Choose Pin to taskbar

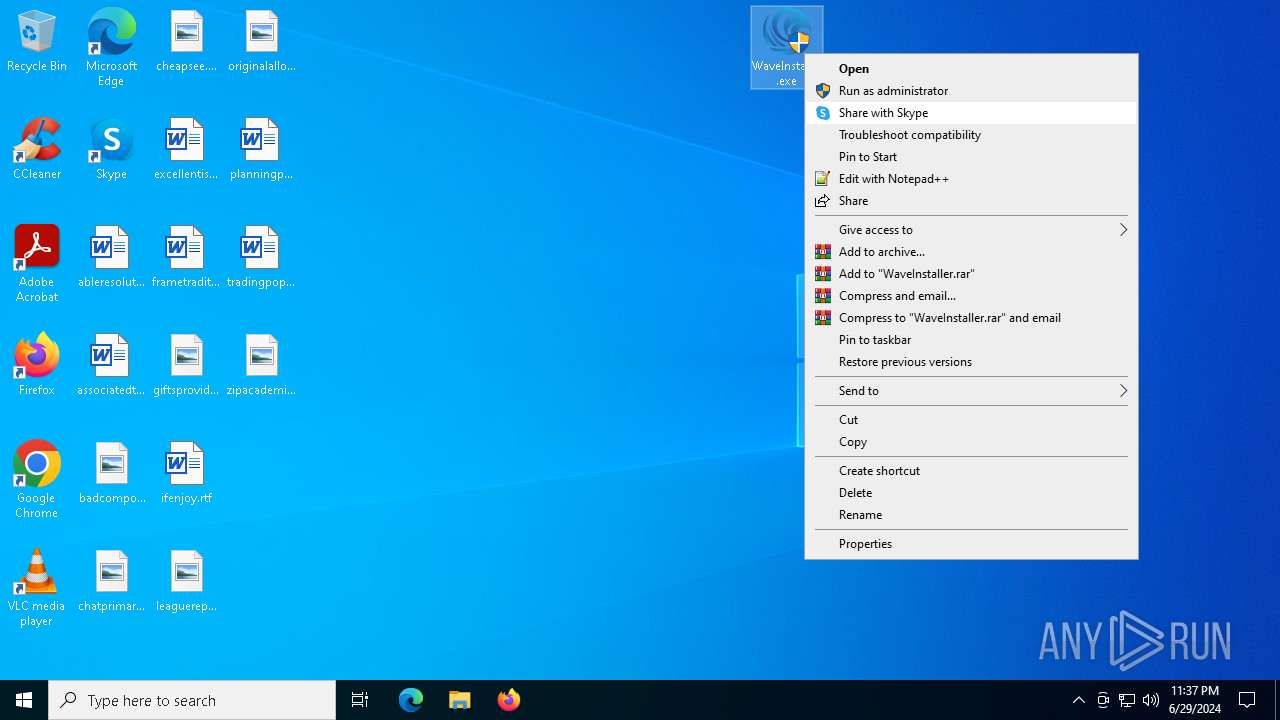pyautogui.click(x=971, y=340)
